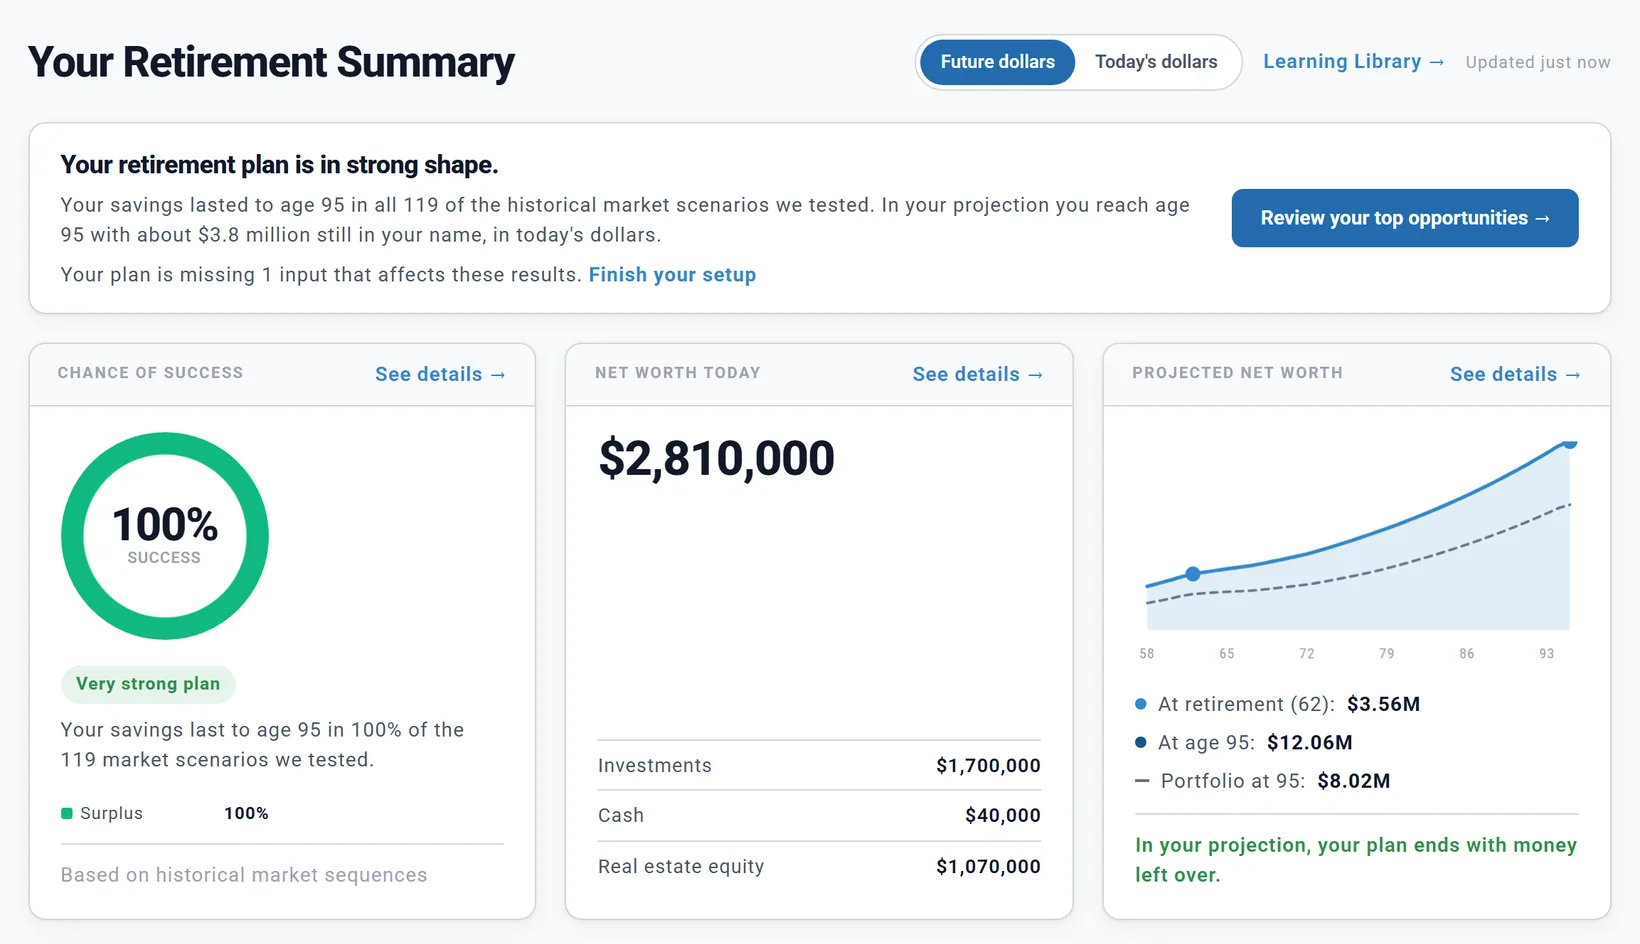See details for Projected Net Worth
This screenshot has width=1640, height=944.
(1515, 374)
